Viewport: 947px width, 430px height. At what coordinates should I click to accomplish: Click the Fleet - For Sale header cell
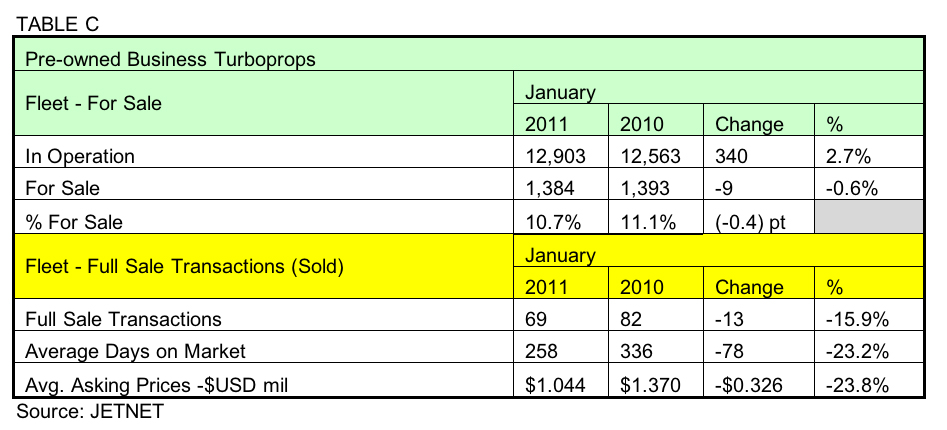pos(94,103)
